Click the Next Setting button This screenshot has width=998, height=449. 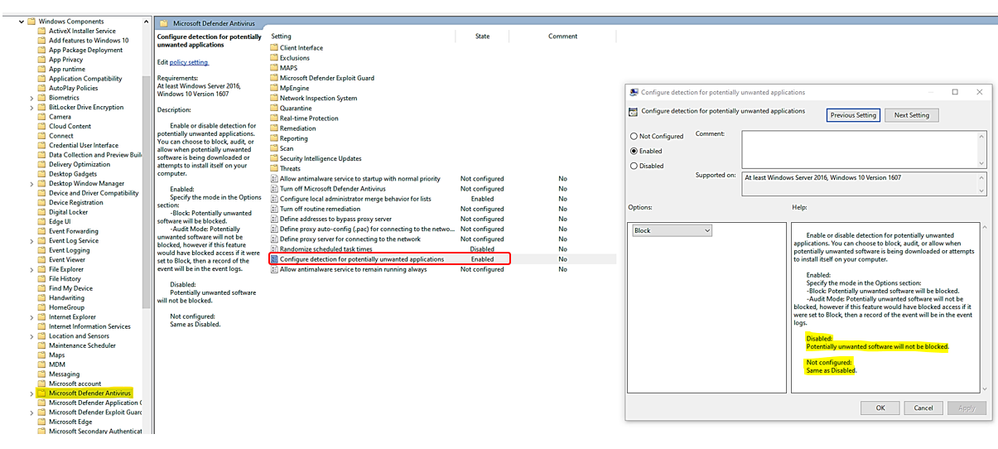[911, 115]
